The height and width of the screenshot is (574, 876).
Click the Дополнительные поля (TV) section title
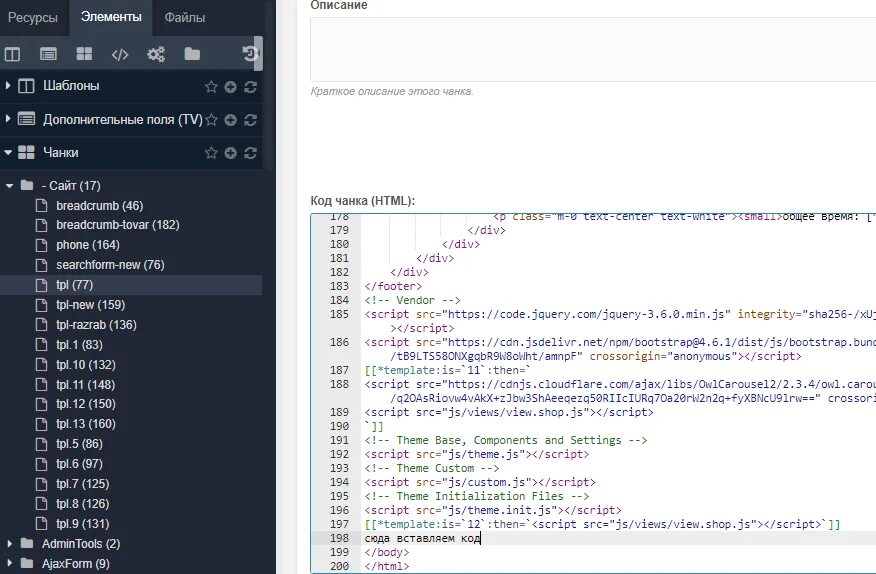[122, 119]
